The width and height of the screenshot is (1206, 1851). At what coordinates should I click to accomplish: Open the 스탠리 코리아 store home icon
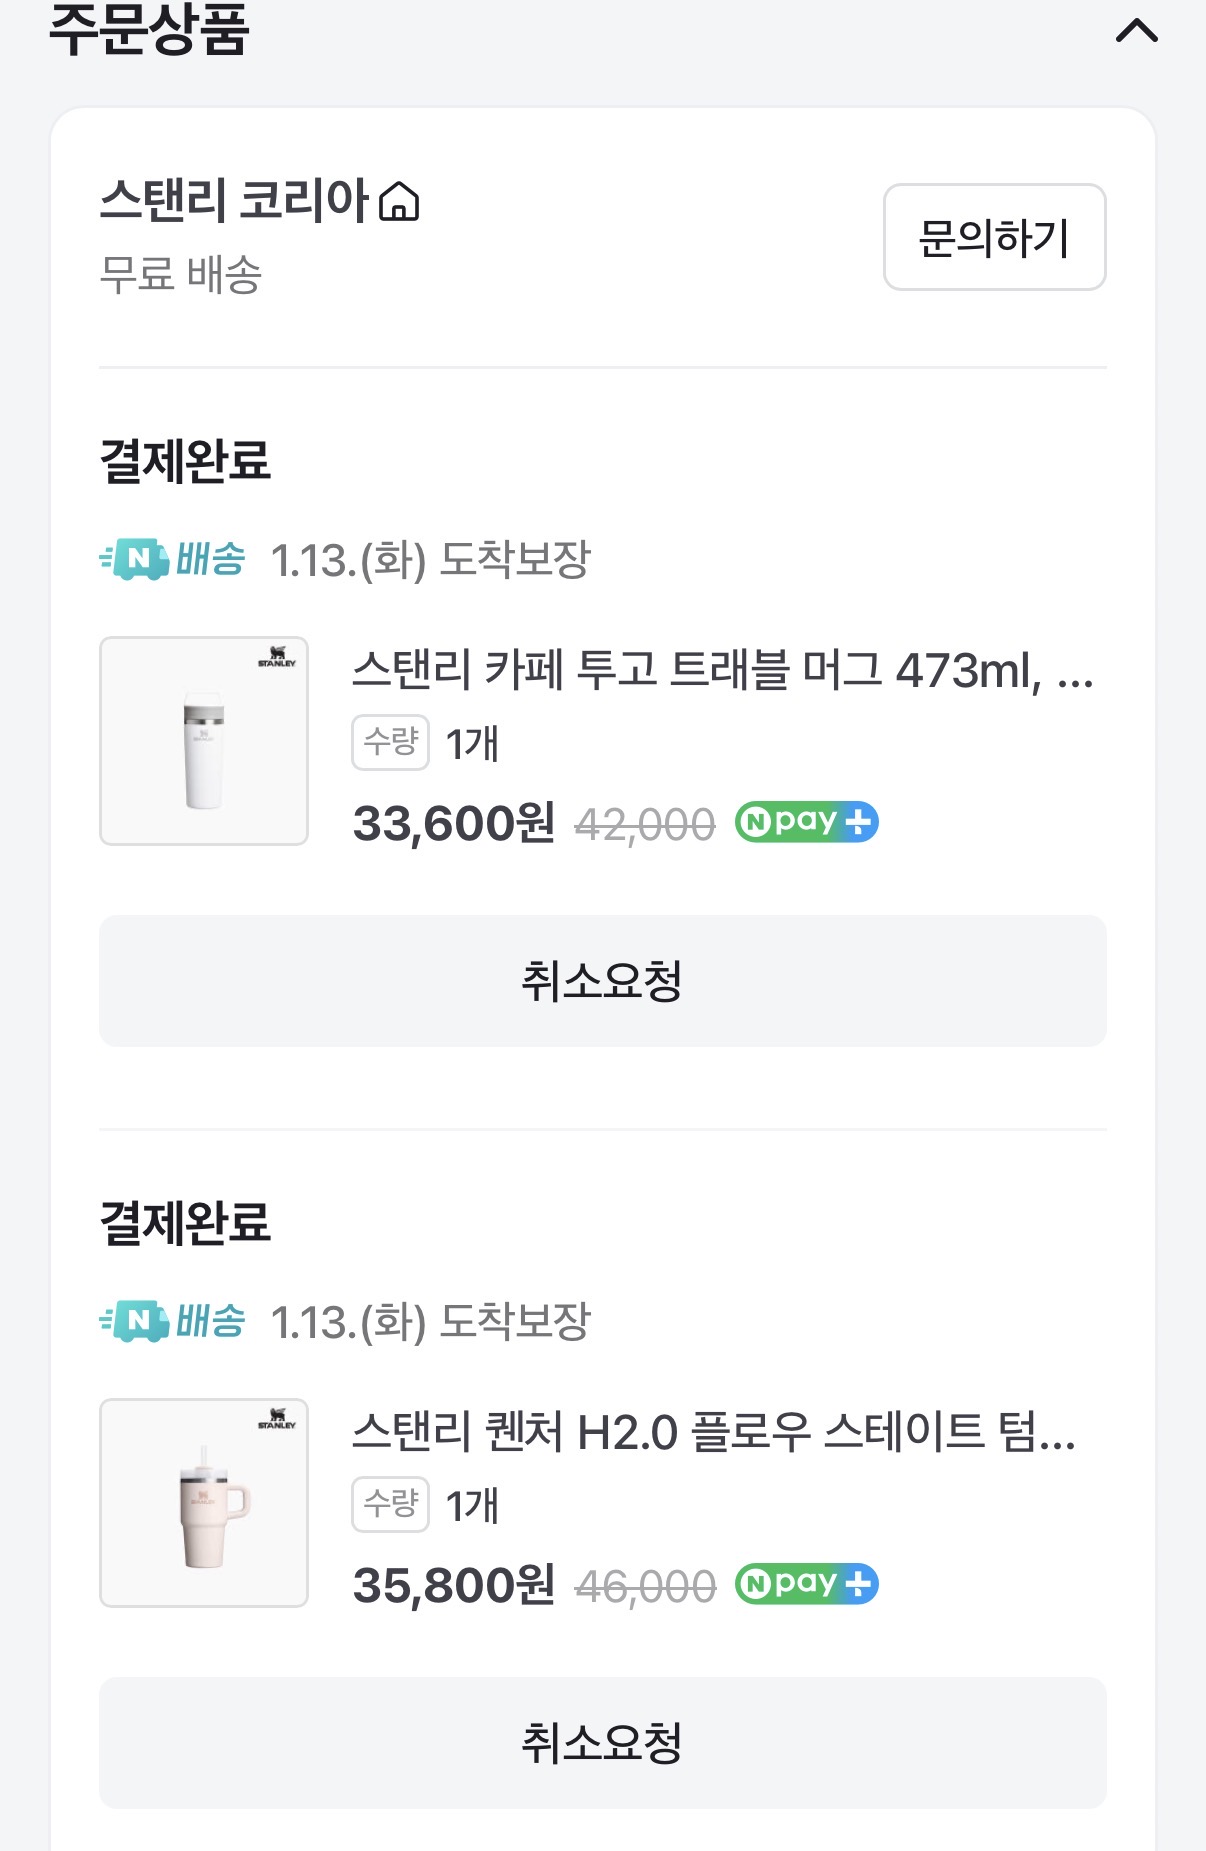[x=399, y=201]
